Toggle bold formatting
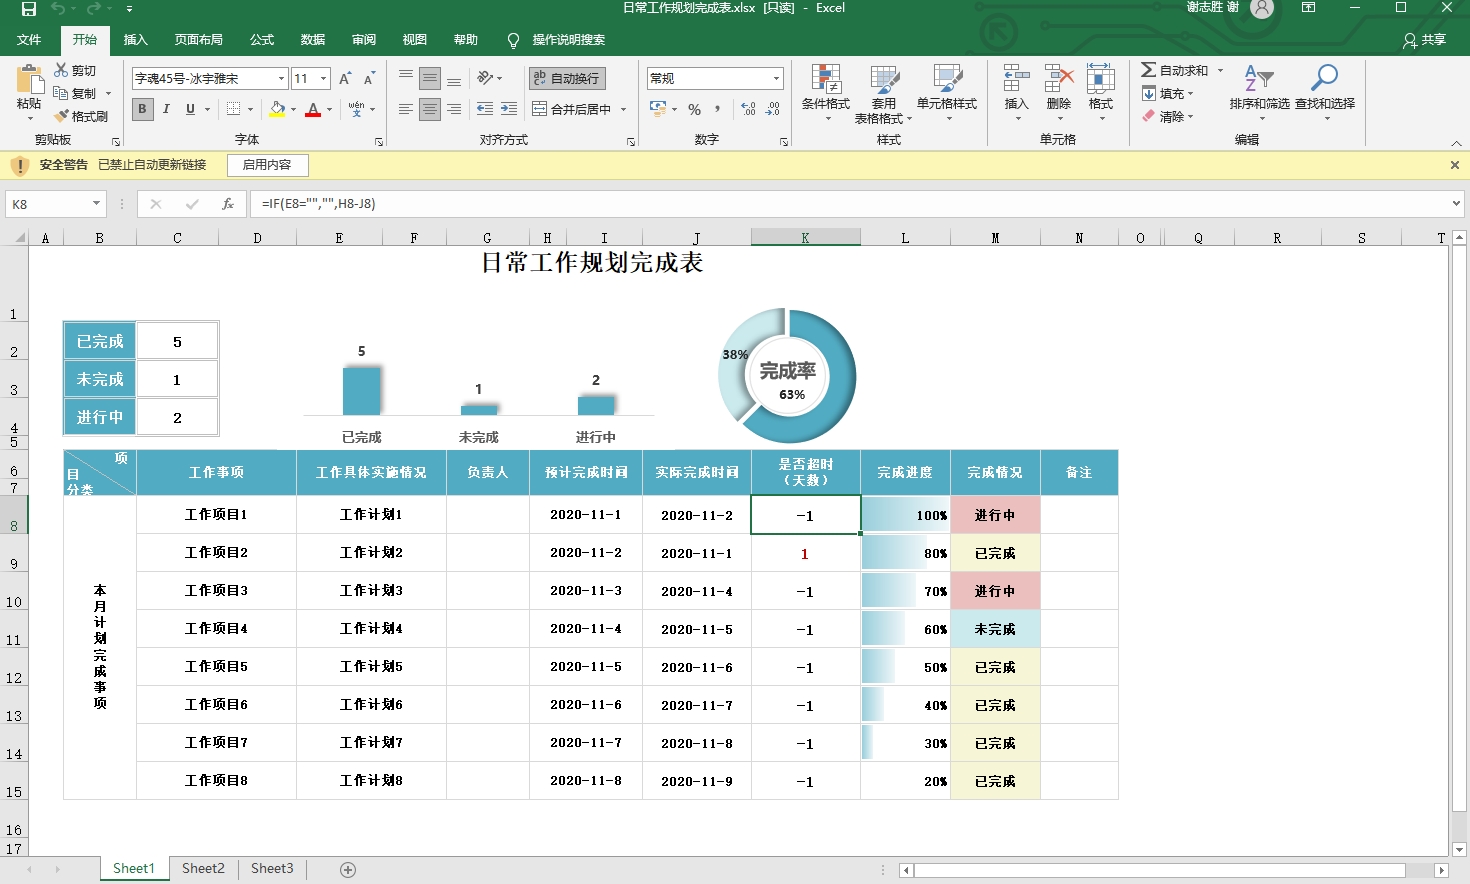1470x884 pixels. [x=143, y=109]
